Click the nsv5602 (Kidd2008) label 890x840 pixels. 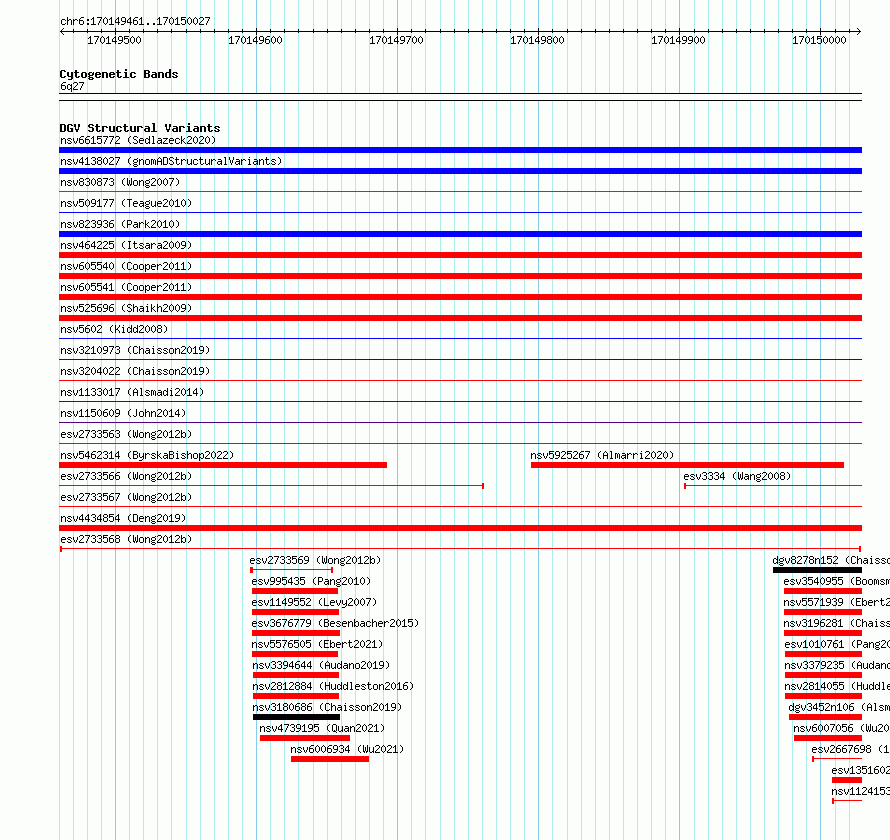(114, 329)
